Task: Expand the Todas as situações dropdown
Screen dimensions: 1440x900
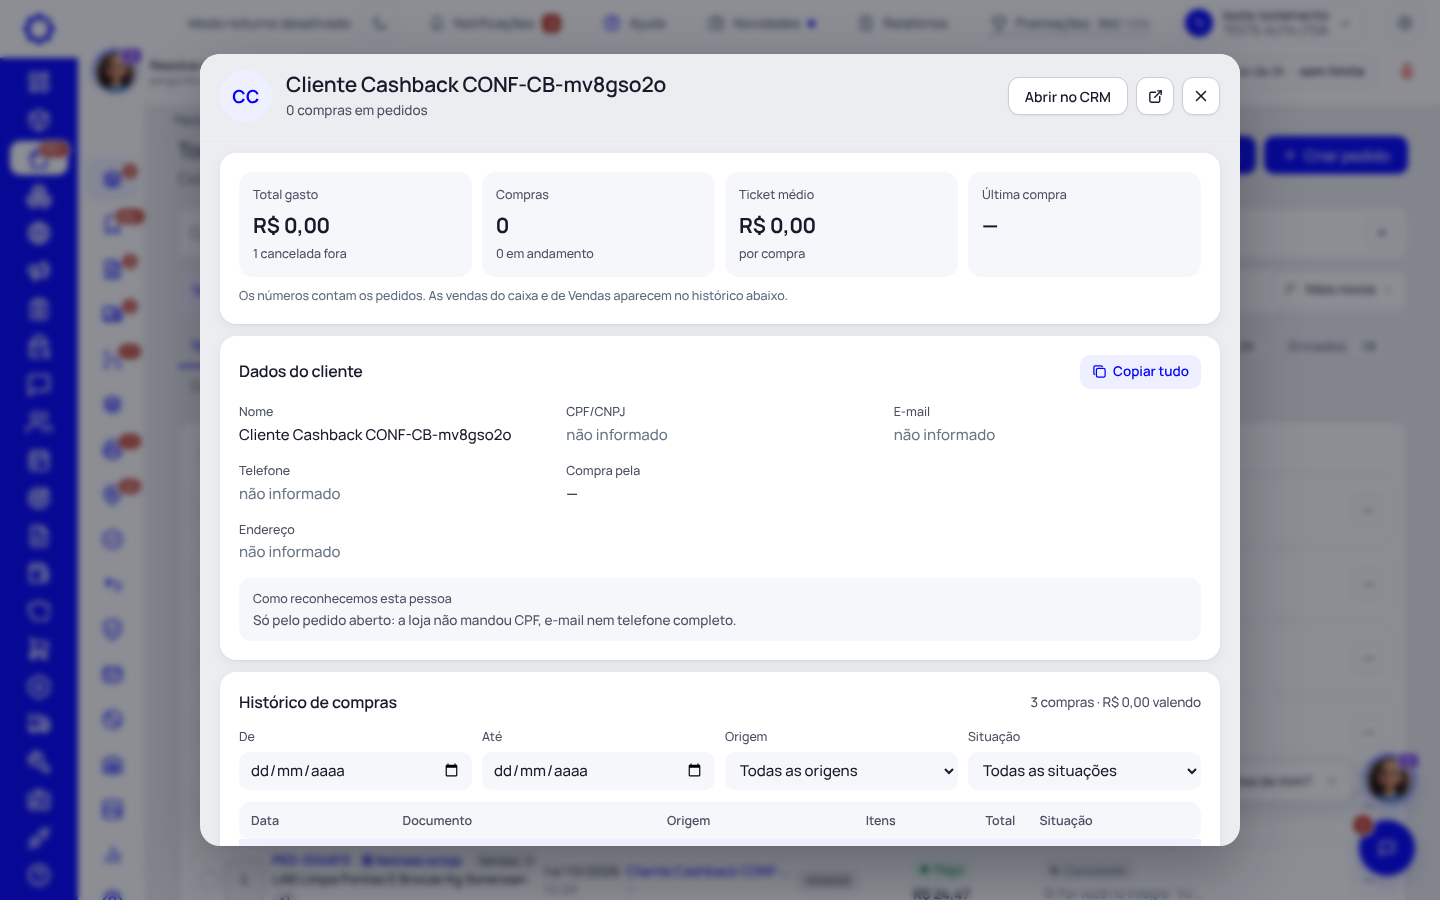Action: [x=1084, y=771]
